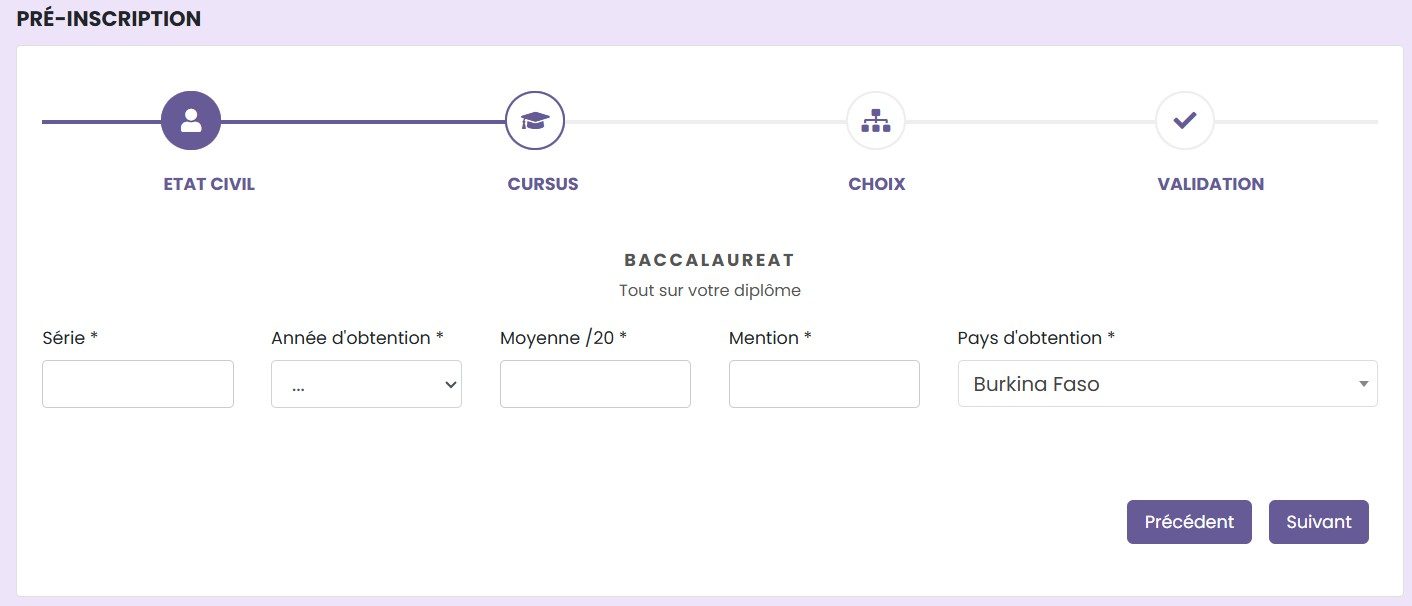The height and width of the screenshot is (606, 1412).
Task: Expand the Pays d'obtention Burkina Faso selector
Action: (1168, 384)
